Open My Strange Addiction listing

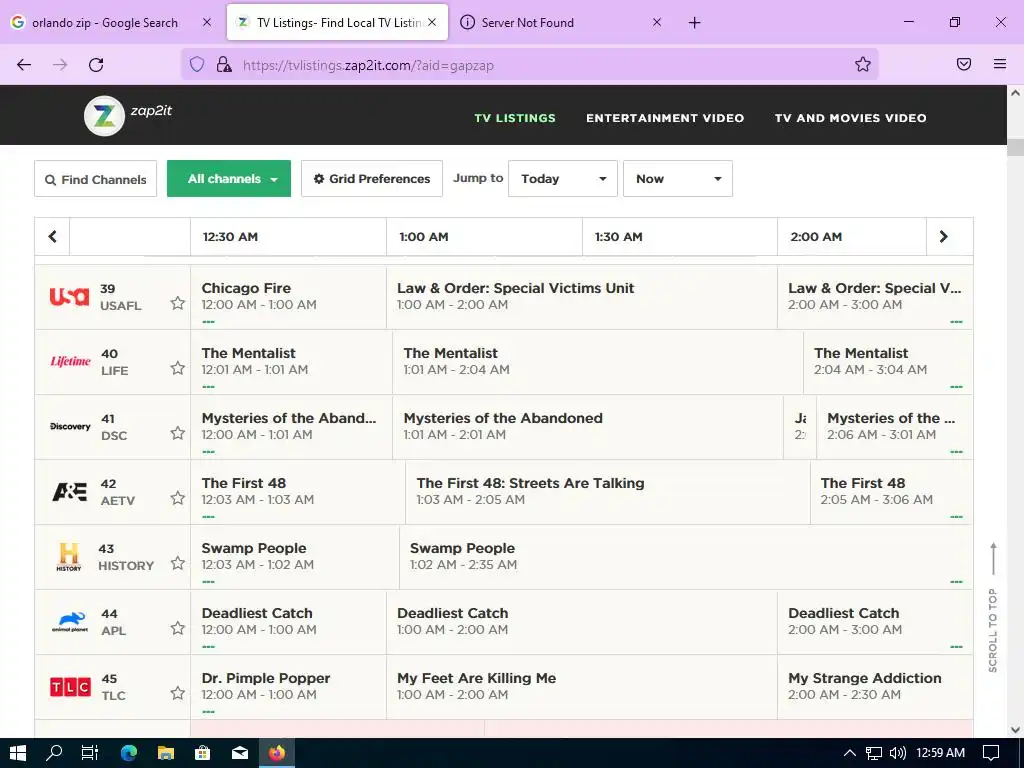click(x=874, y=686)
